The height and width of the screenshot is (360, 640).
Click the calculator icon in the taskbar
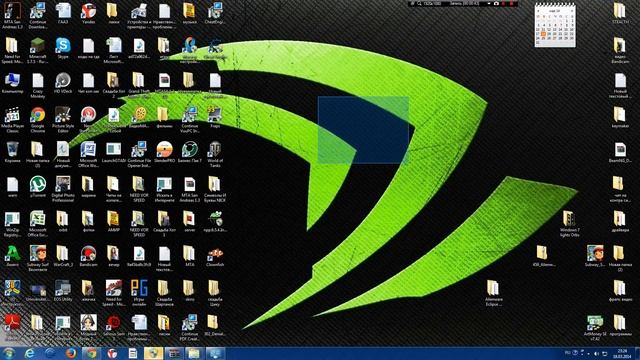pyautogui.click(x=133, y=353)
